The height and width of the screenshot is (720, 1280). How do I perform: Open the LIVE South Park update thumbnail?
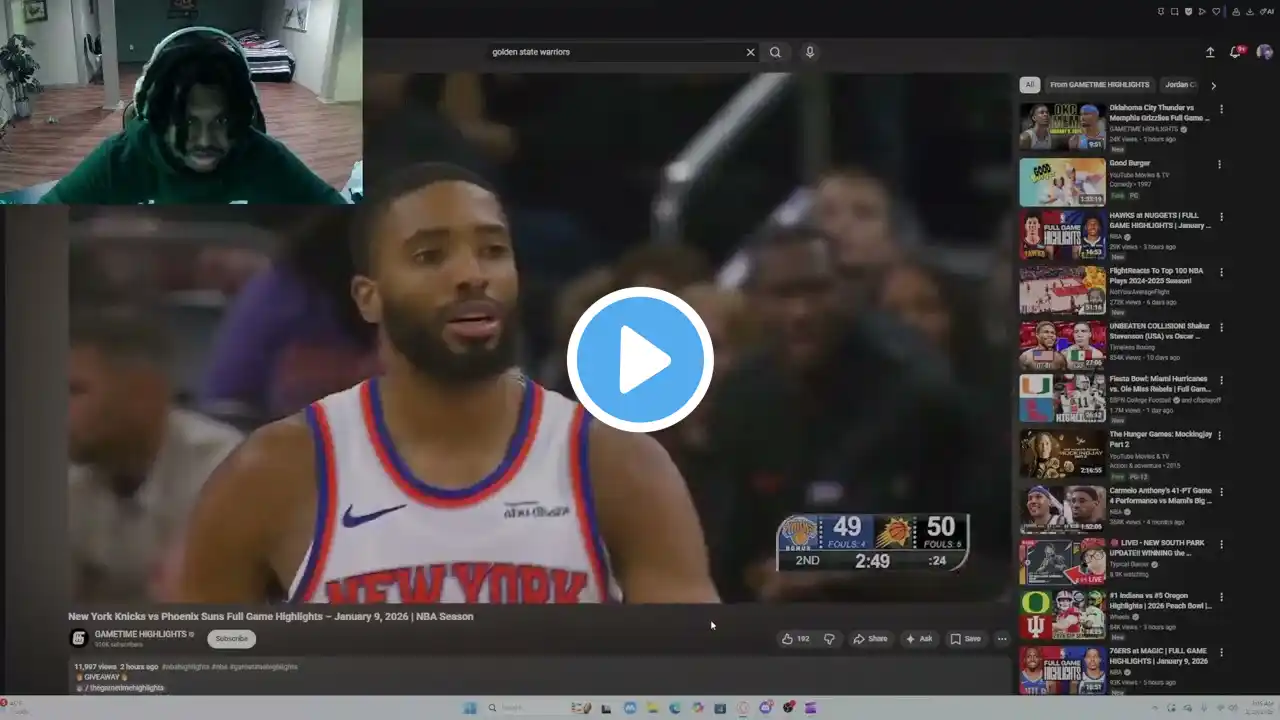tap(1062, 562)
